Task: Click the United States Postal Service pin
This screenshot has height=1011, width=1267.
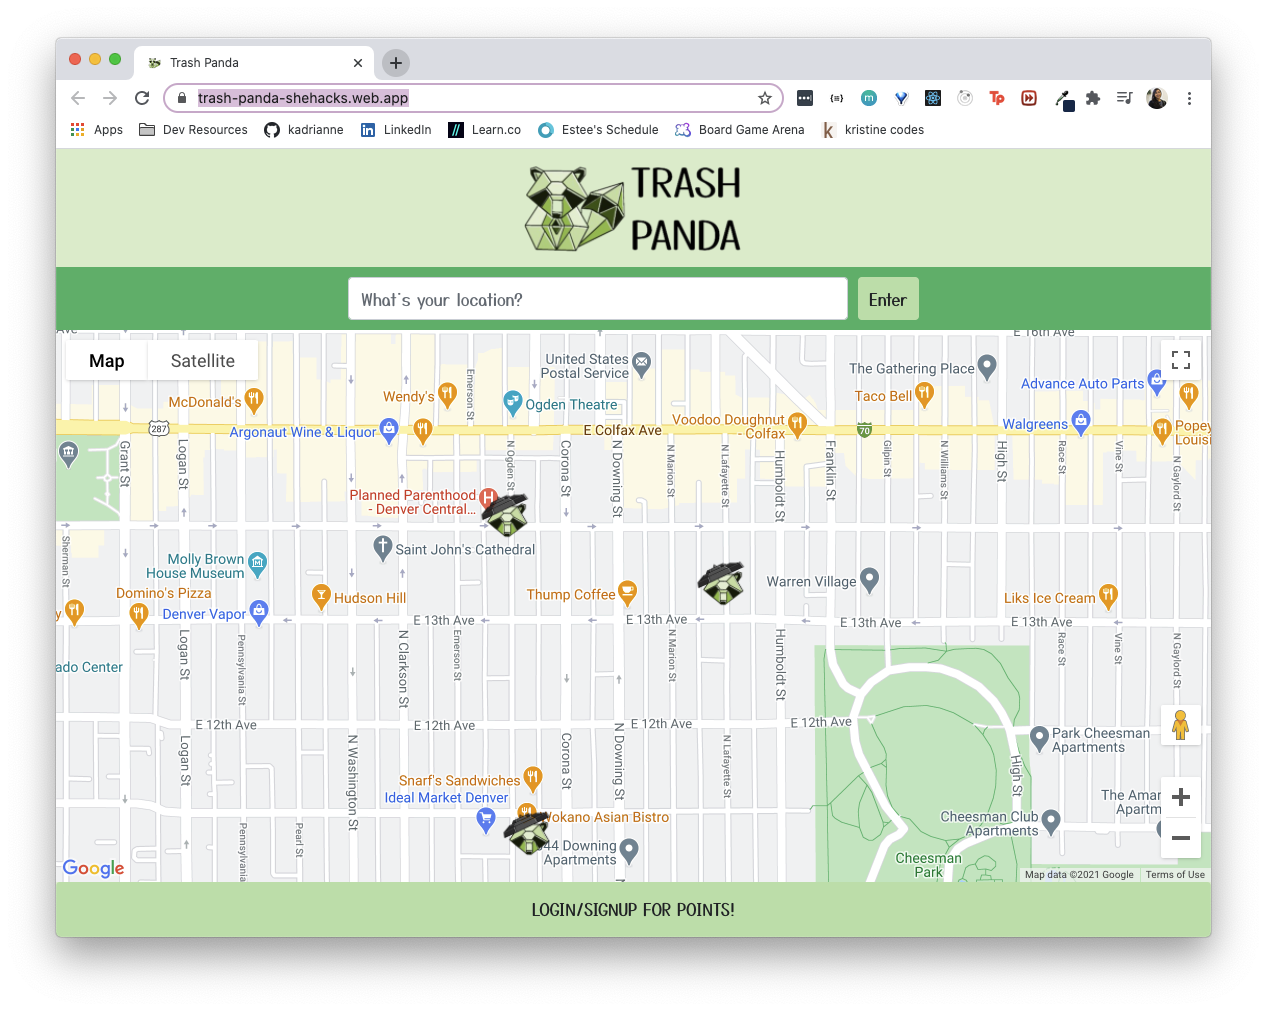Action: coord(642,364)
